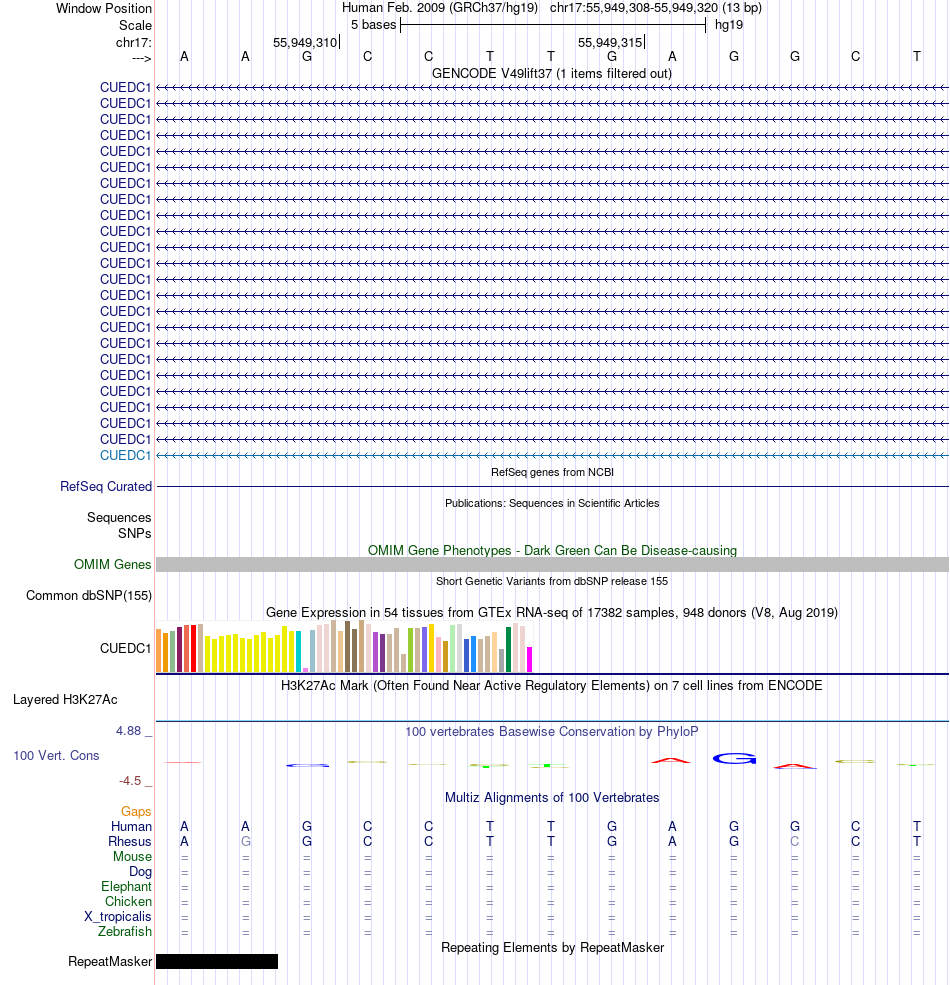Open the OMIM Gene Phenotypes track title
This screenshot has width=950, height=985.
(552, 550)
